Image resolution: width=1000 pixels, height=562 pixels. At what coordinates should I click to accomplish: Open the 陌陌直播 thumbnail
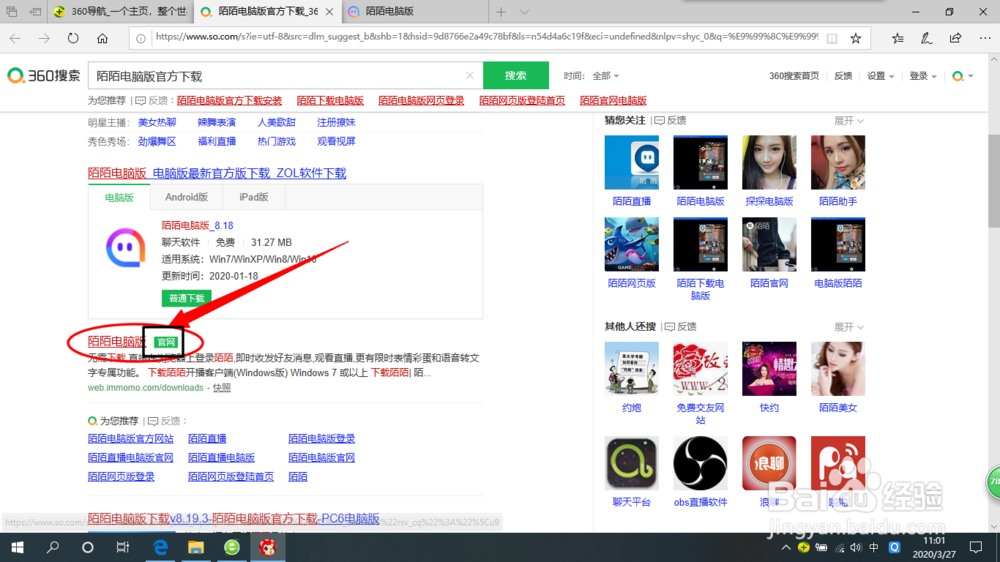(x=631, y=162)
